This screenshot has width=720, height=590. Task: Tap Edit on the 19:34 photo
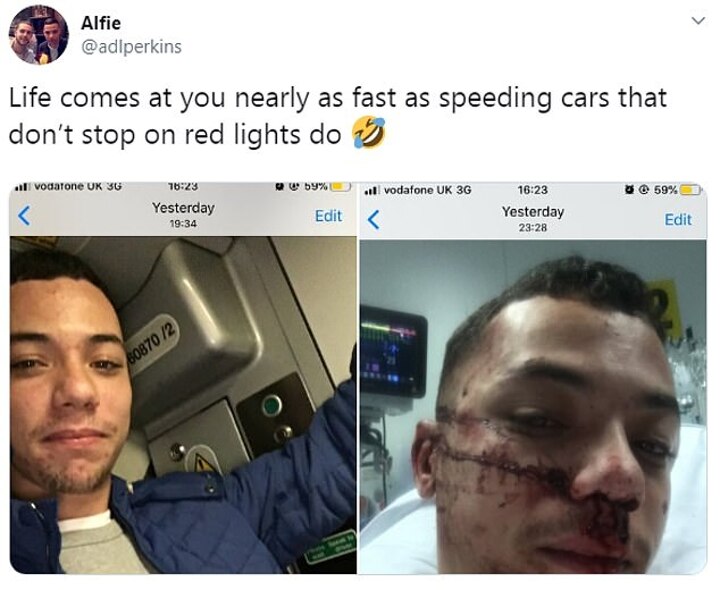point(328,216)
